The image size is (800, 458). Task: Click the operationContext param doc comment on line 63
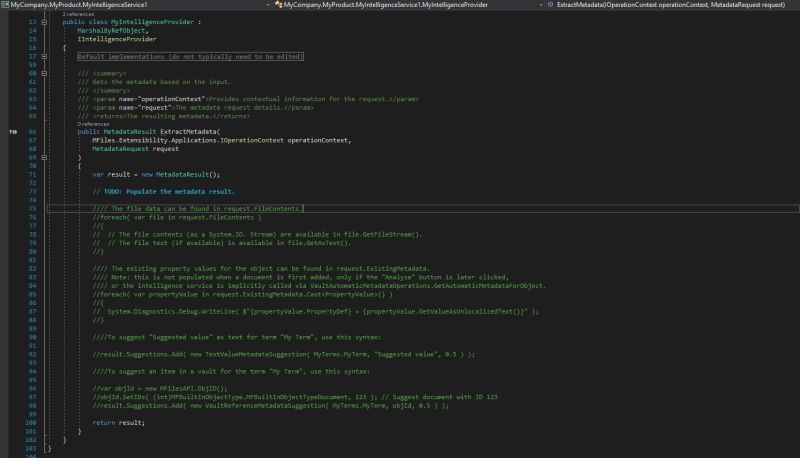tap(248, 99)
